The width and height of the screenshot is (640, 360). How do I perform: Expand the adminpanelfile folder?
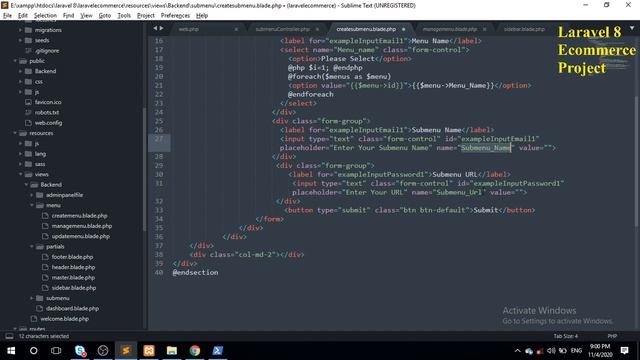(x=31, y=195)
